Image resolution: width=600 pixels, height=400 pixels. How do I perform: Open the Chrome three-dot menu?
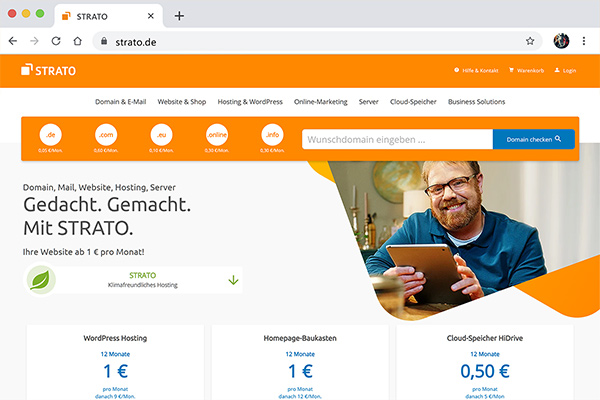point(583,42)
